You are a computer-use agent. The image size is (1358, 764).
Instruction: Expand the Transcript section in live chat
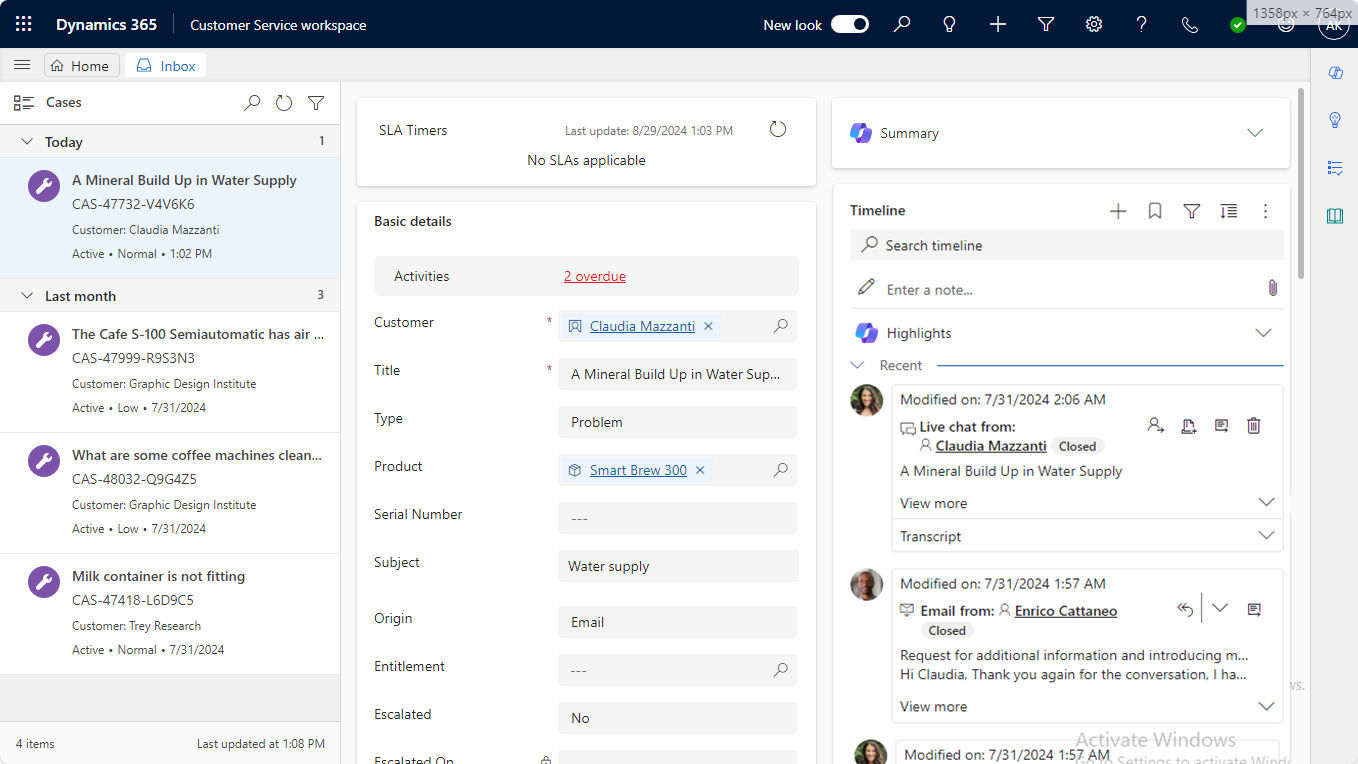click(1266, 536)
